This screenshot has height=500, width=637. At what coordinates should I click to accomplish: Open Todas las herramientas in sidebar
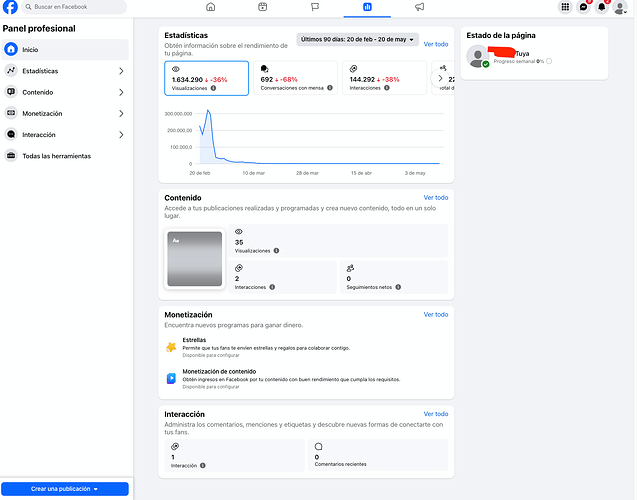point(65,156)
